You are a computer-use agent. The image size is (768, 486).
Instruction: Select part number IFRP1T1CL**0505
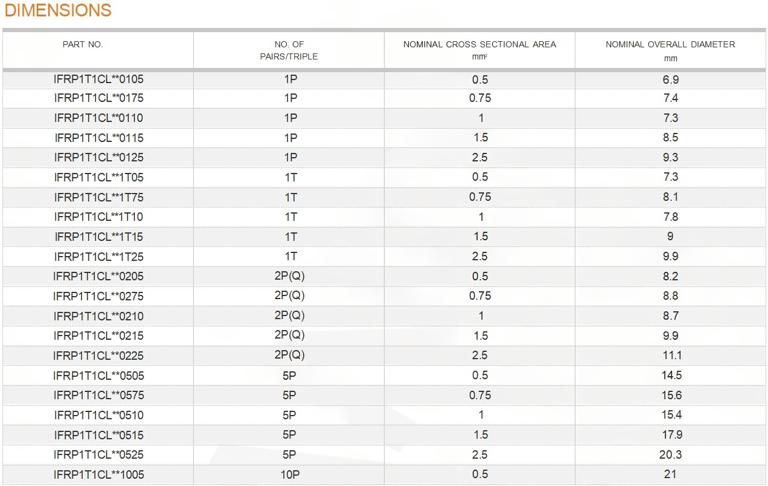tap(98, 376)
